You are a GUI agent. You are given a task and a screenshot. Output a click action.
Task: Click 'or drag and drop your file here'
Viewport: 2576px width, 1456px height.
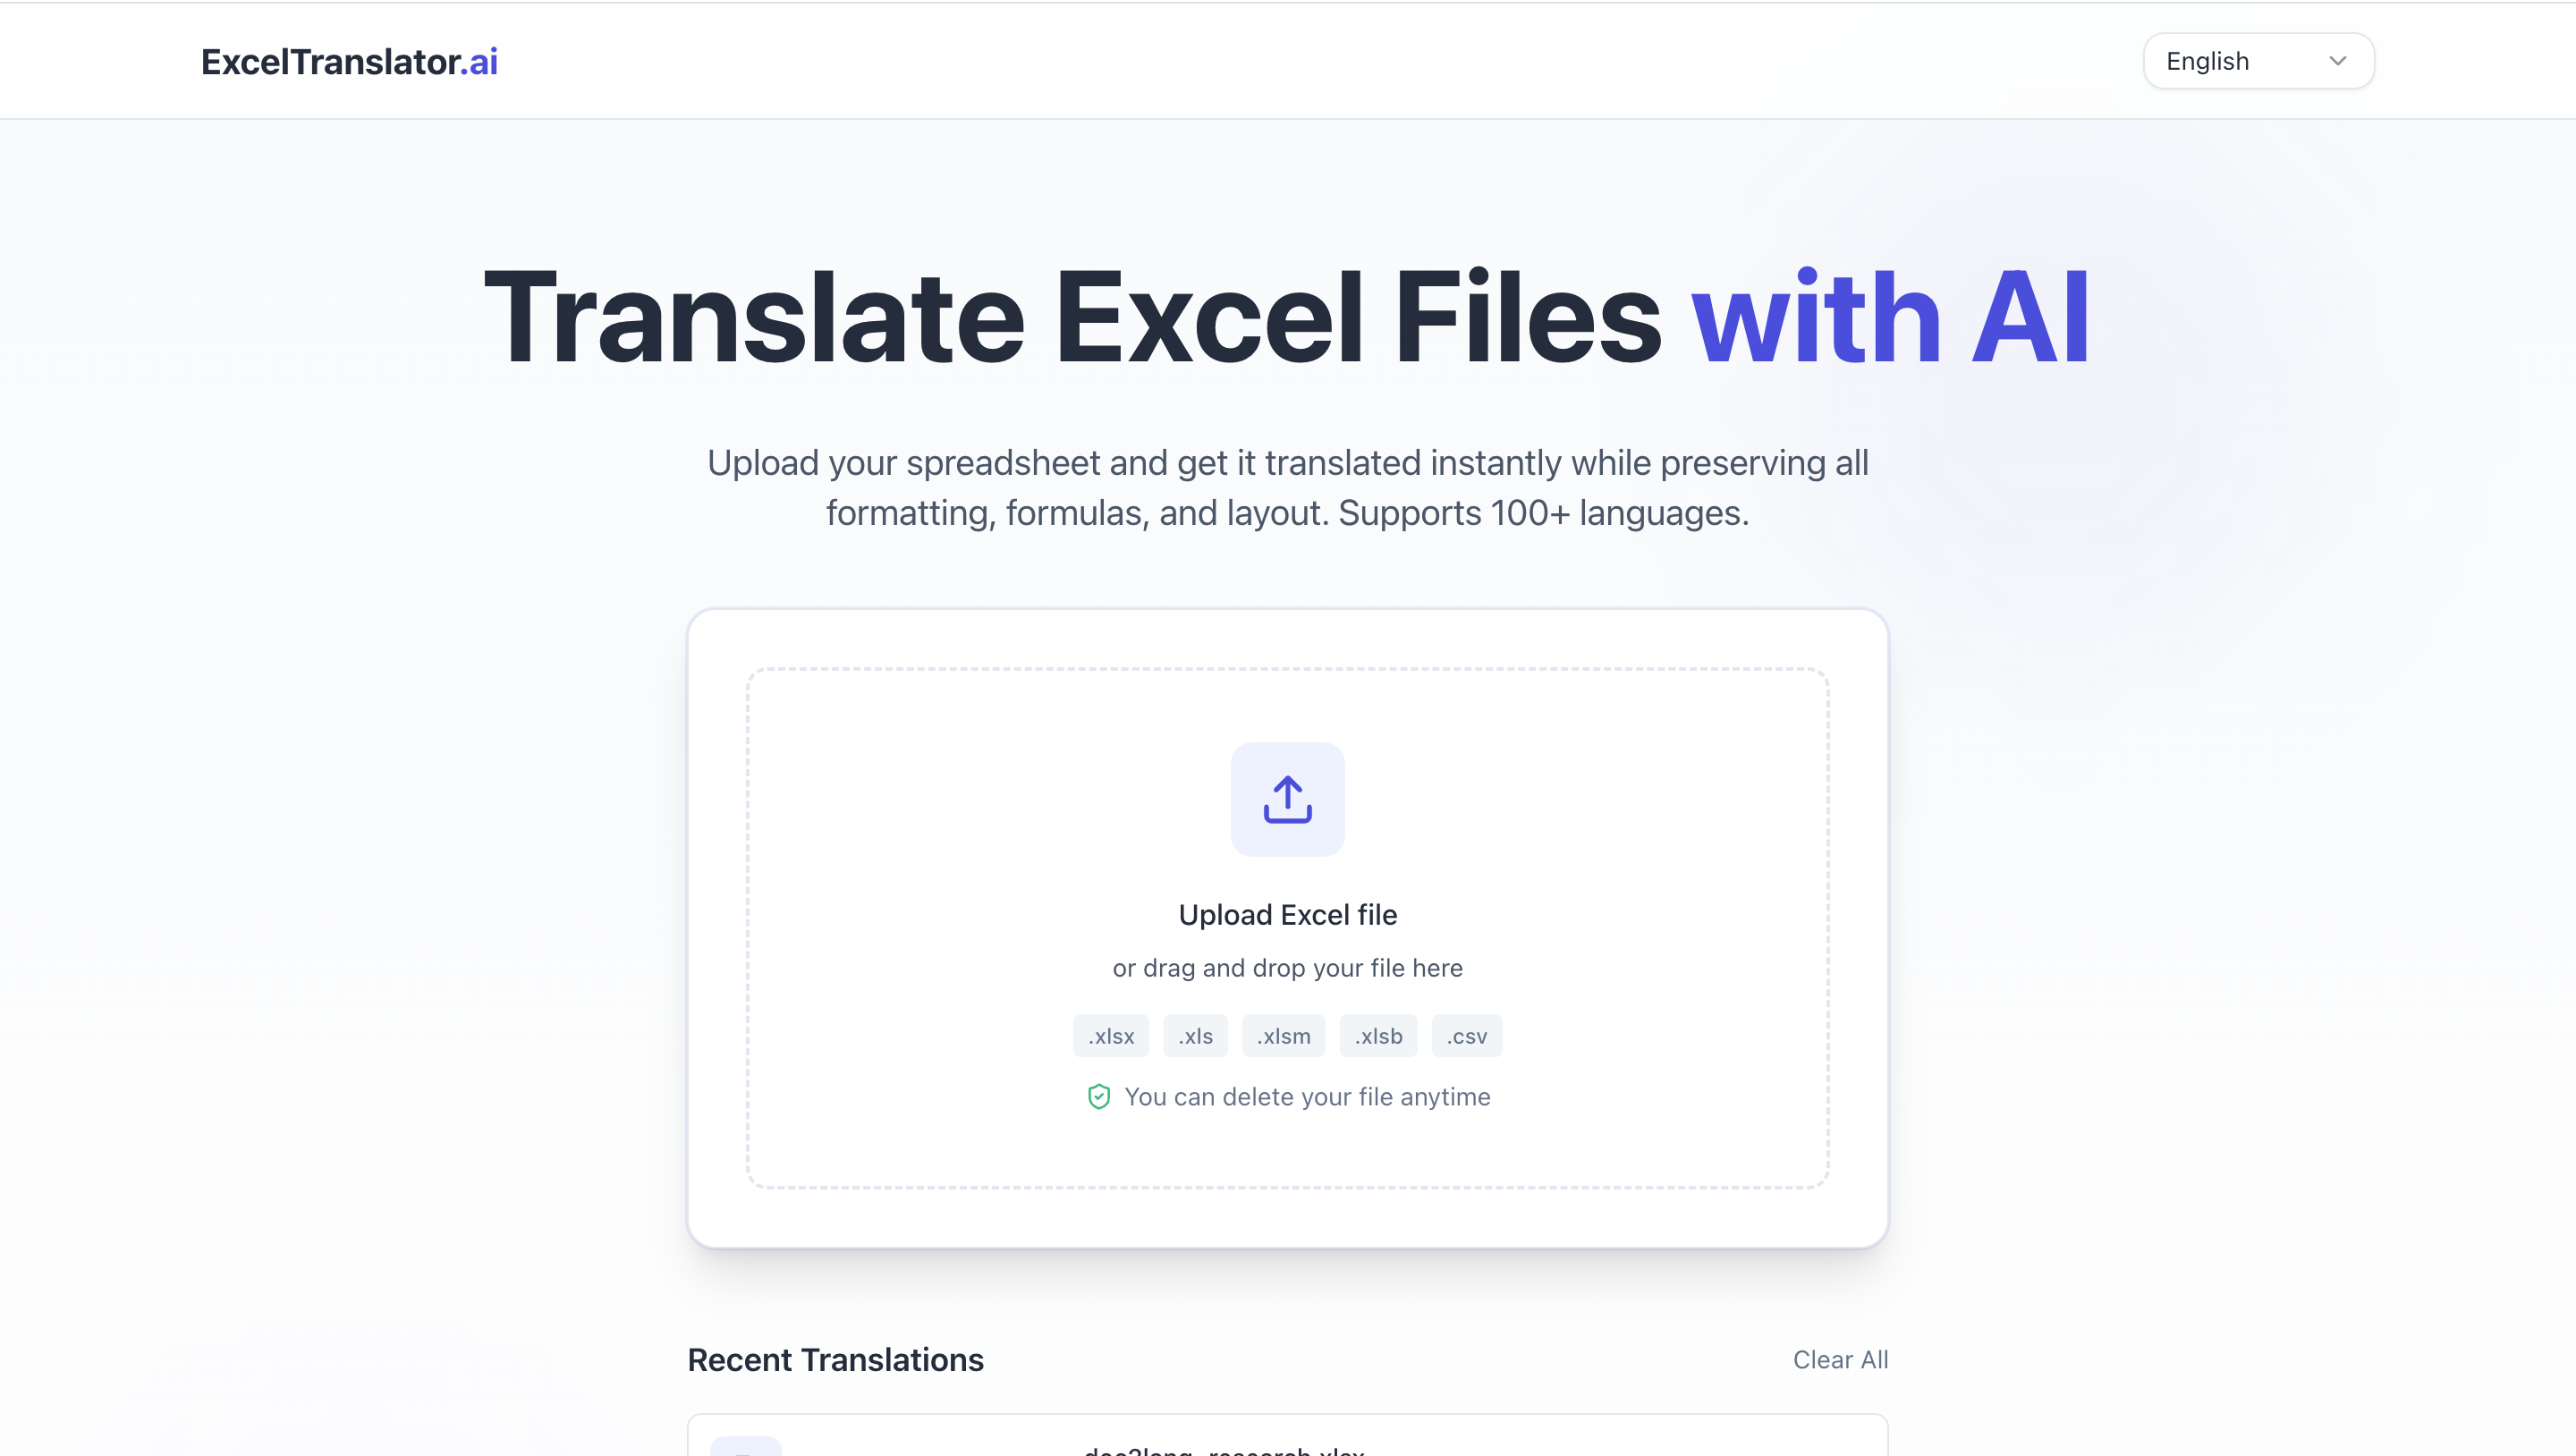point(1287,968)
